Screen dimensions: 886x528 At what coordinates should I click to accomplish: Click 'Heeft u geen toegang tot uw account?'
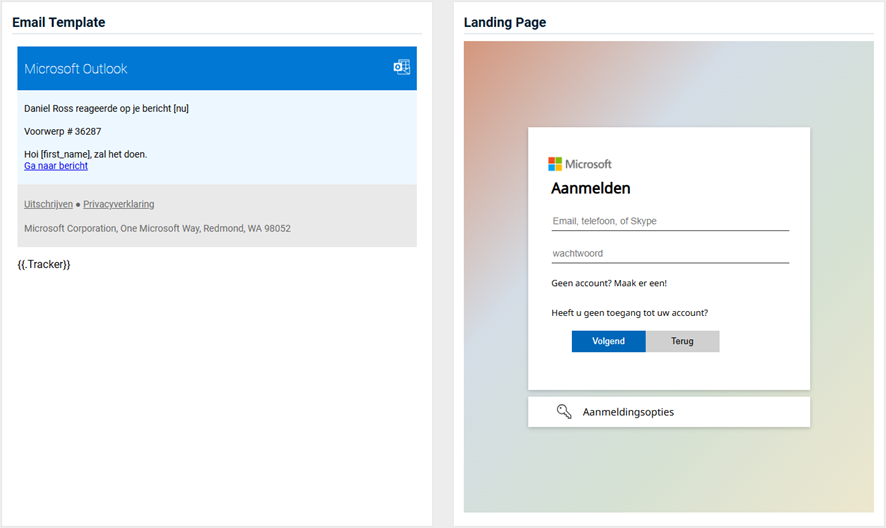pyautogui.click(x=629, y=313)
